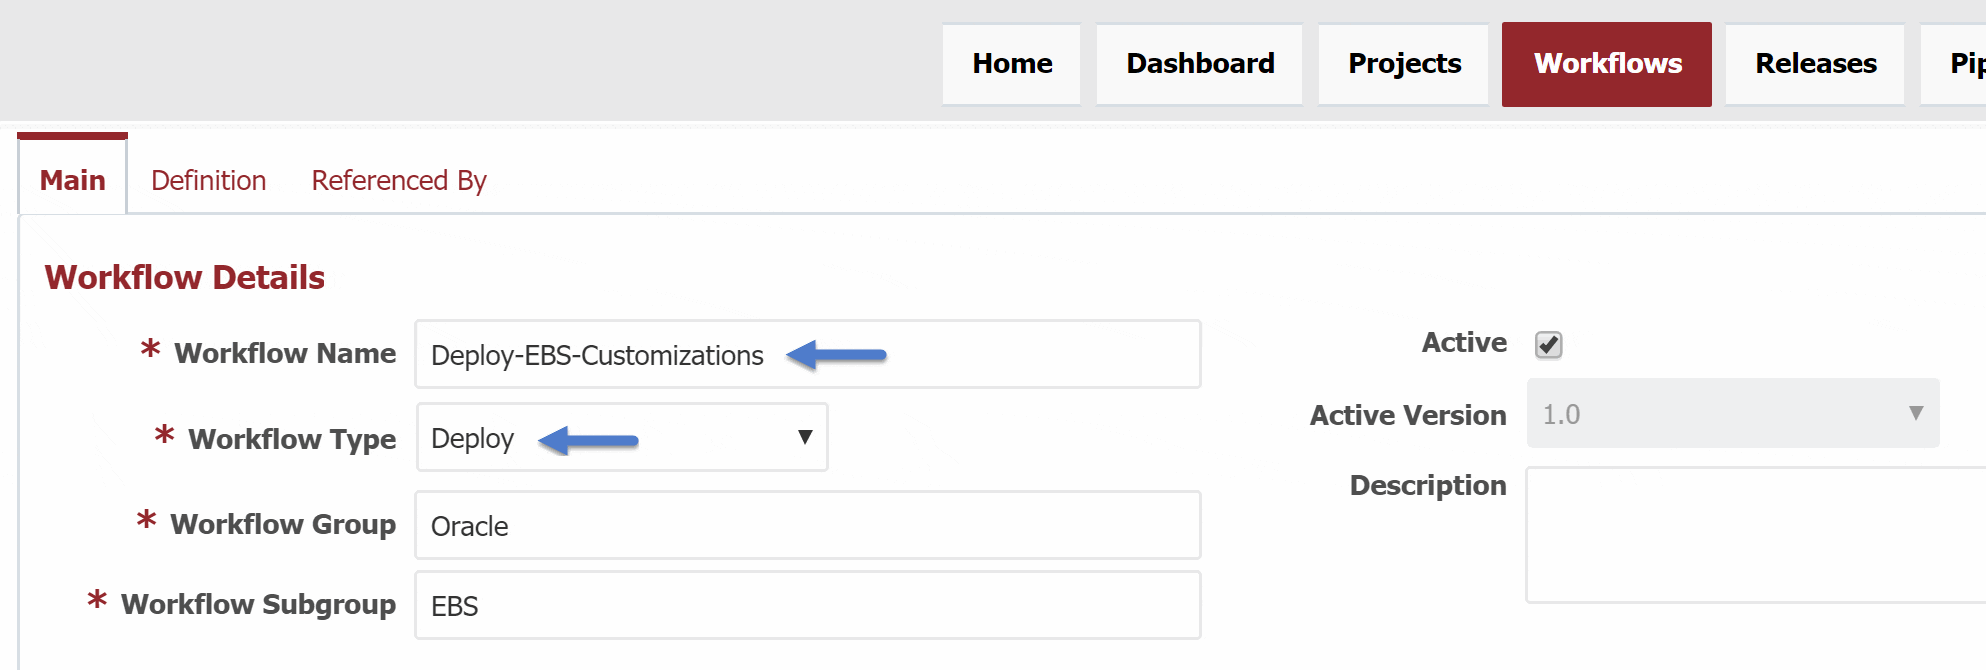
Task: Click the Workflow Type label text
Action: (292, 439)
